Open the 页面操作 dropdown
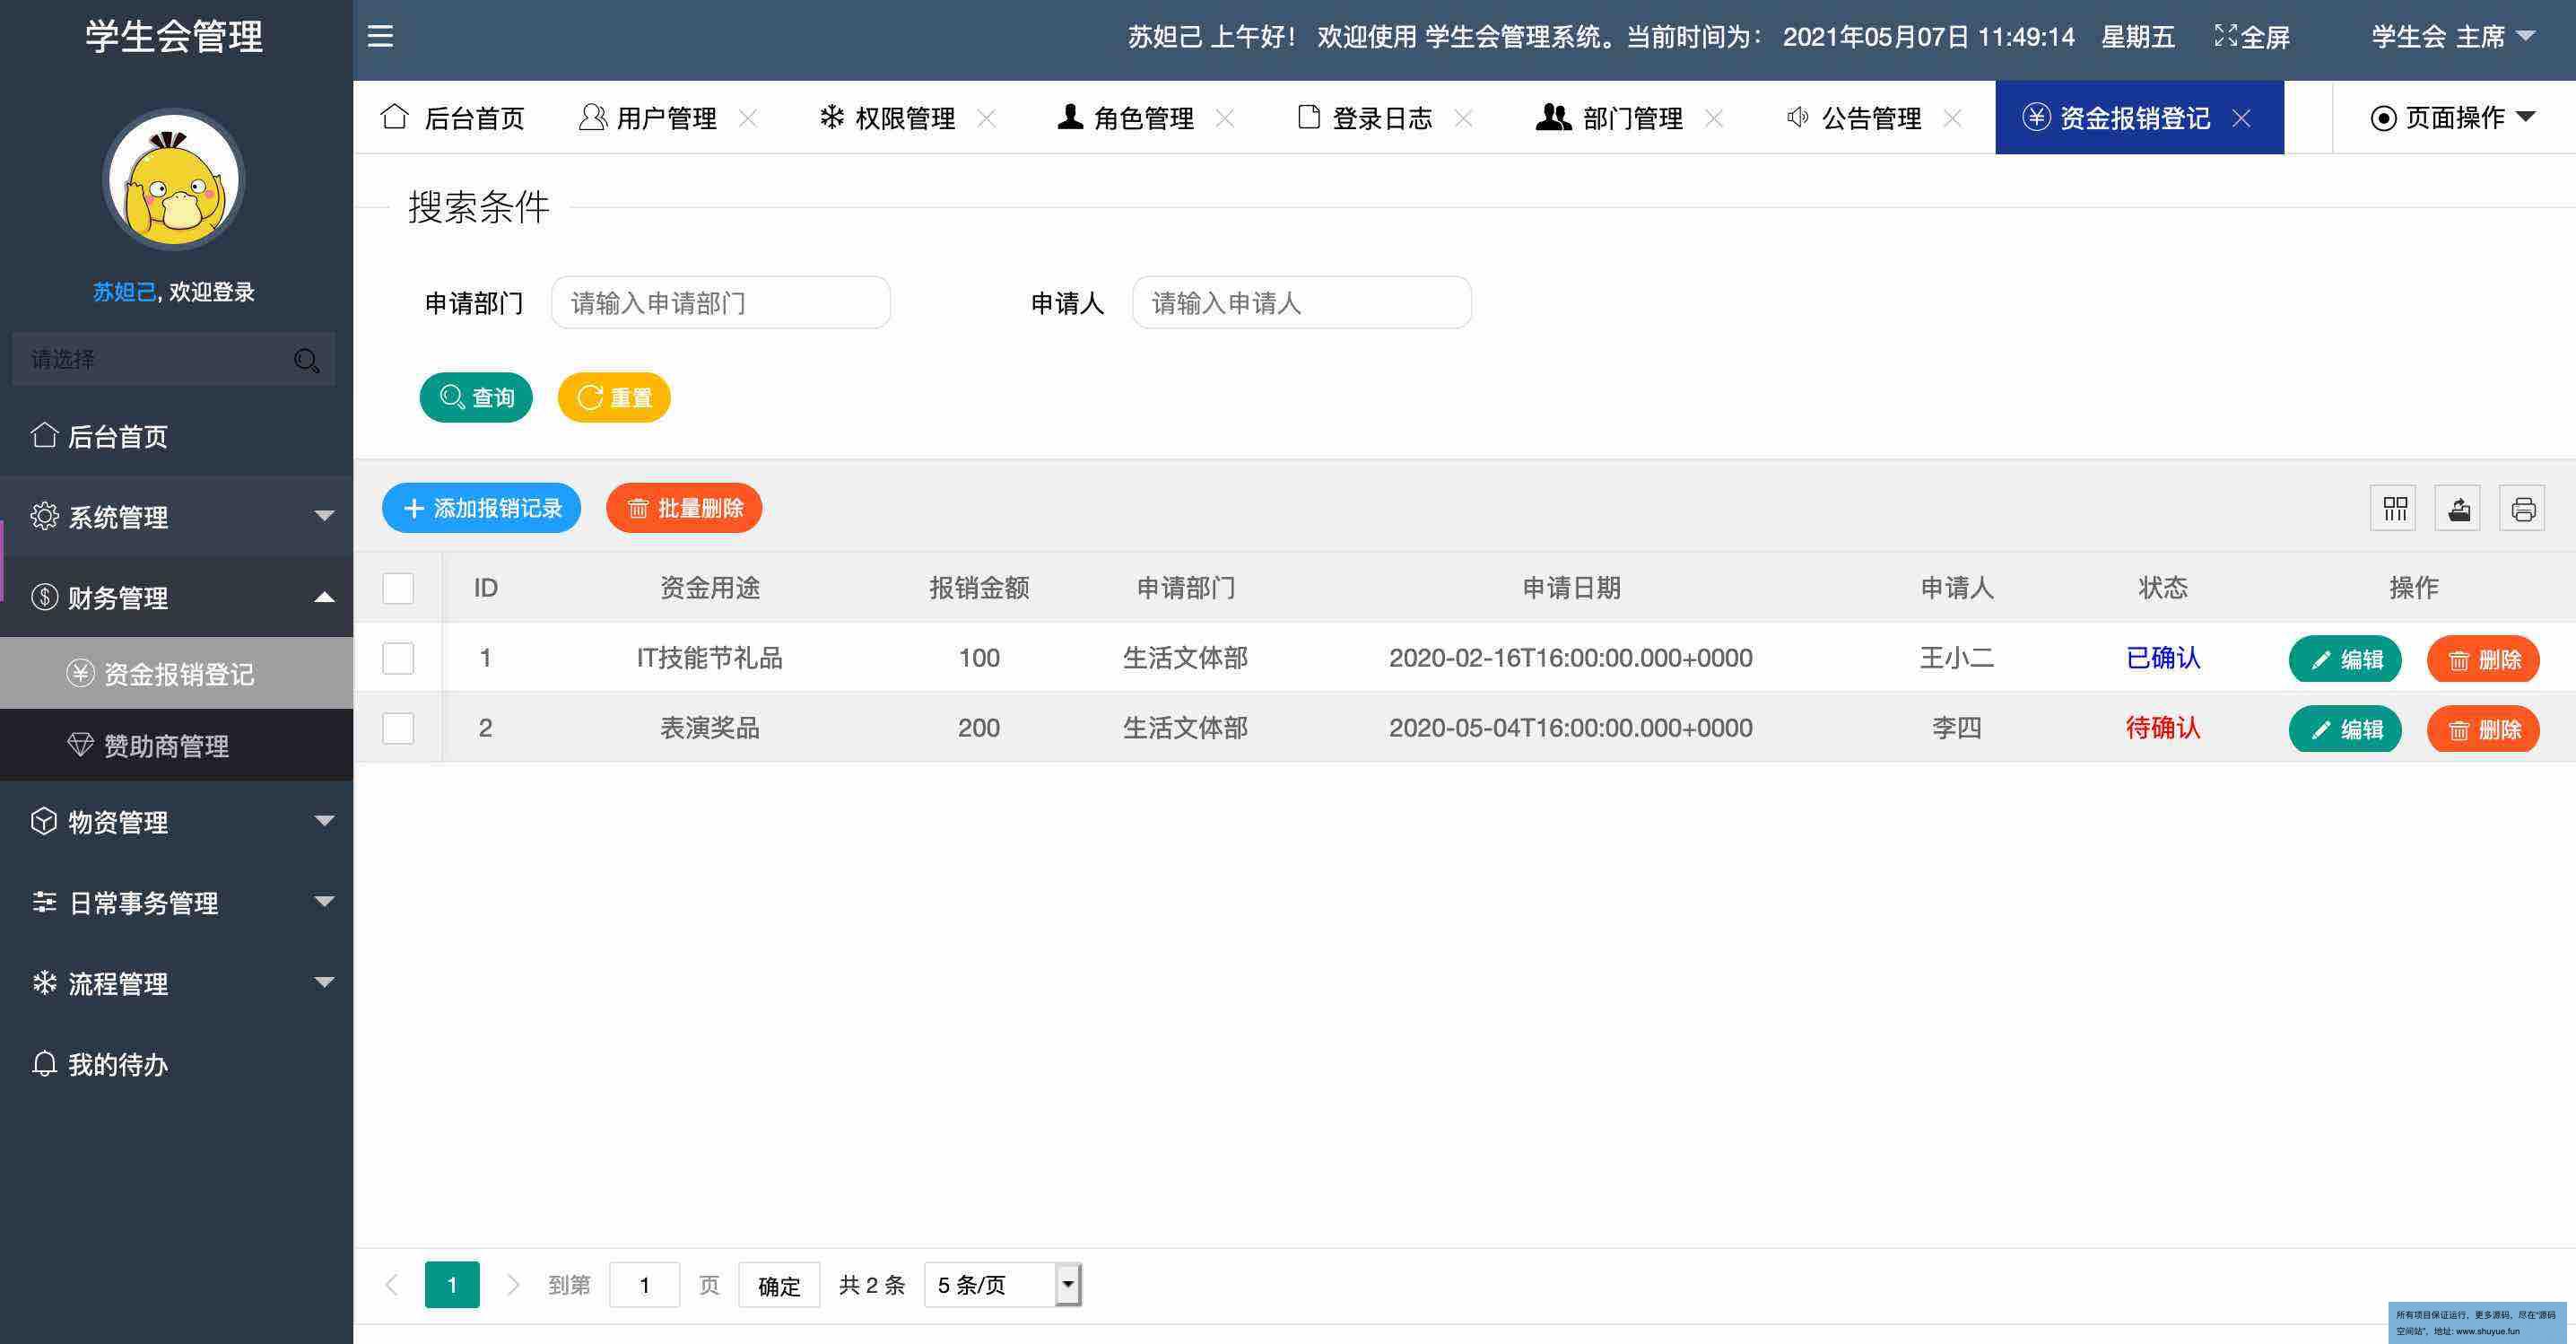Screen dimensions: 2576x1344 [2452, 118]
